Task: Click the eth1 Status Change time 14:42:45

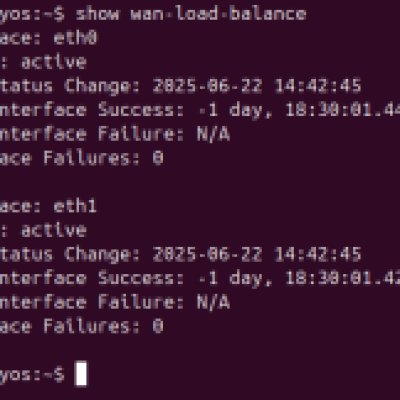Action: [318, 254]
